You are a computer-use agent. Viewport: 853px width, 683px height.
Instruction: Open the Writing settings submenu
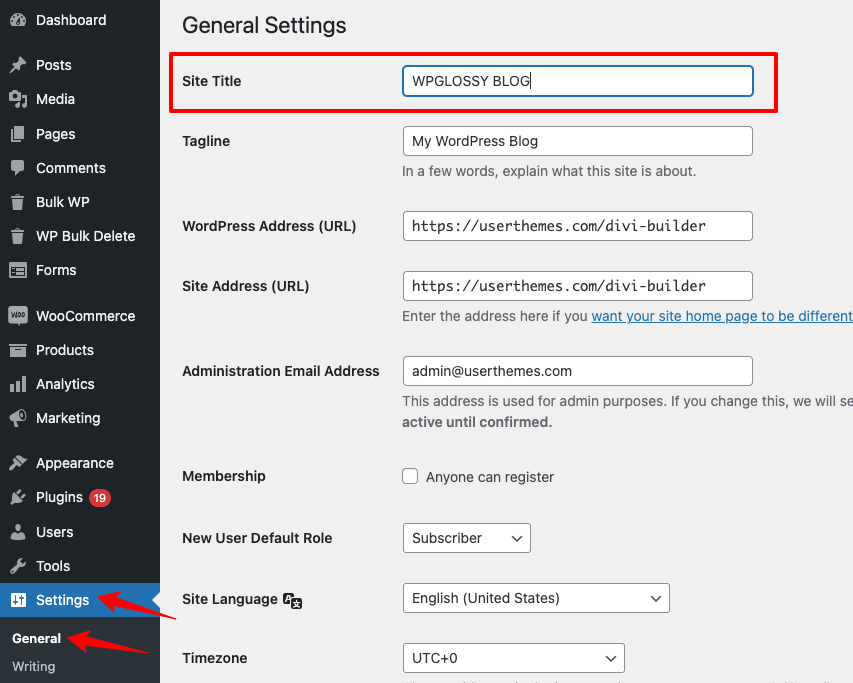tap(34, 667)
